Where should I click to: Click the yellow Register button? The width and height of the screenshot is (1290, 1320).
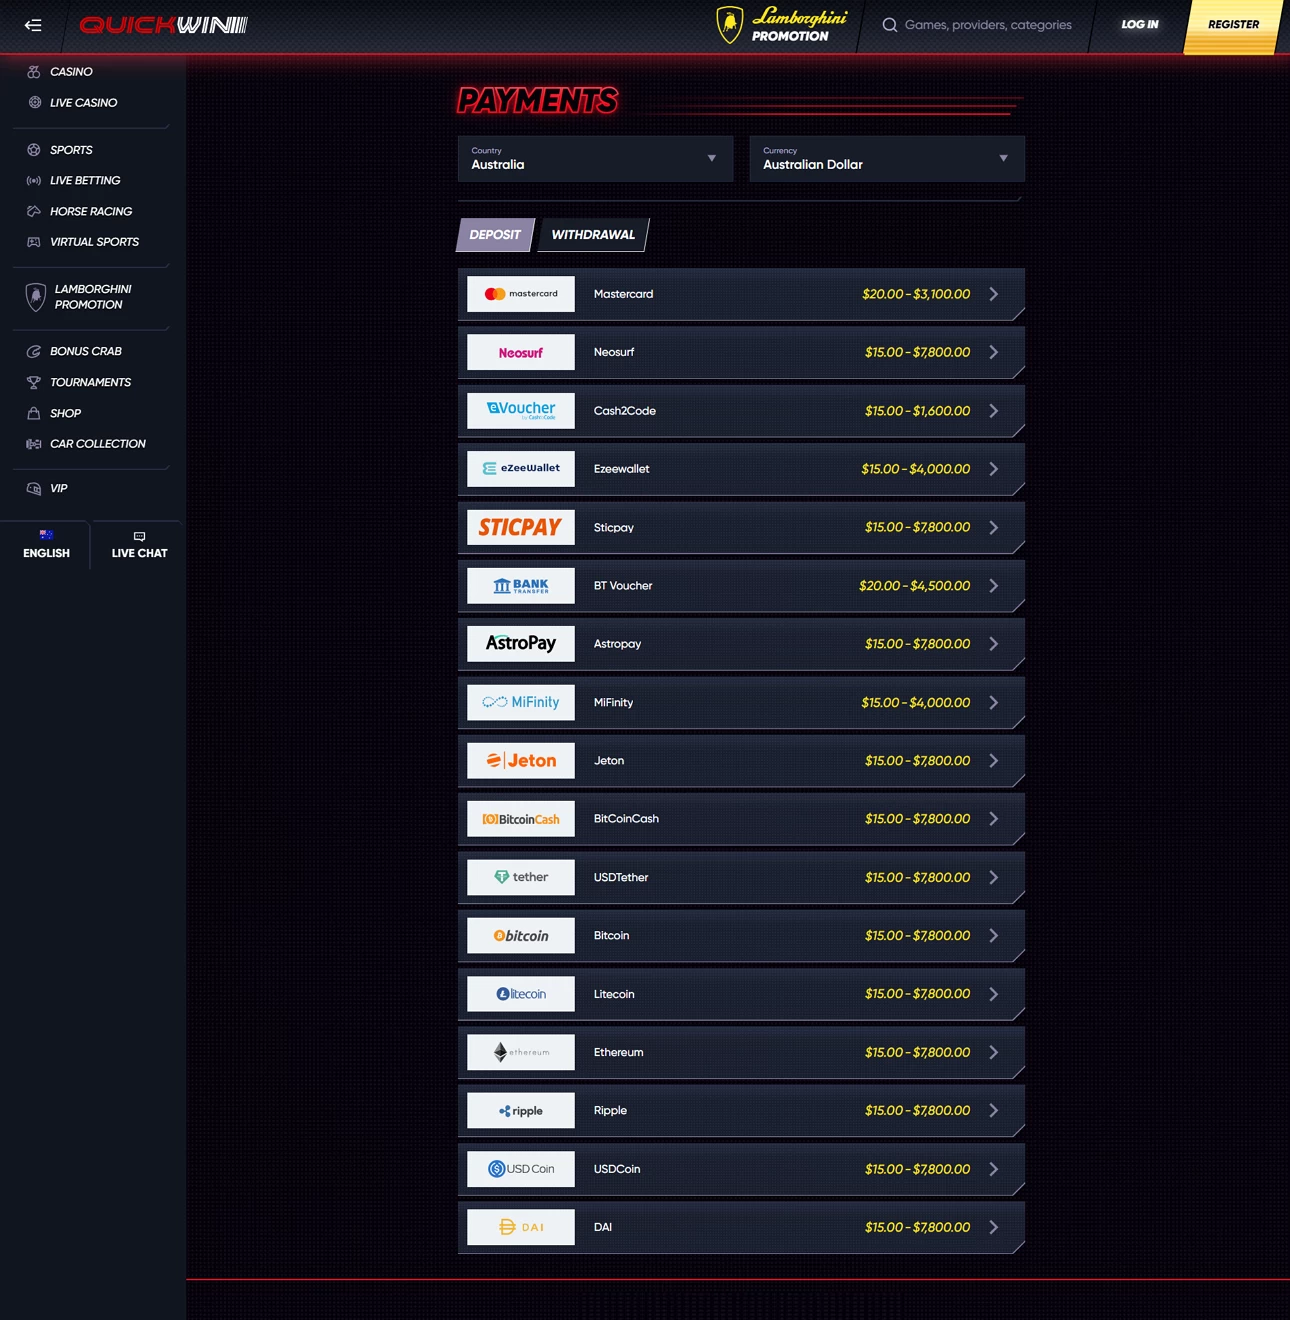pos(1233,25)
